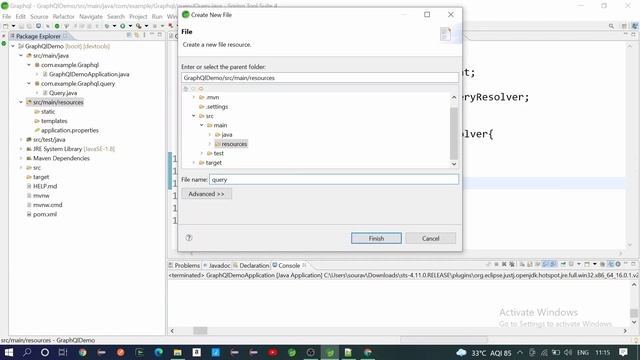Collapse the src folder in dialog tree
This screenshot has height=360, width=640.
coord(194,116)
